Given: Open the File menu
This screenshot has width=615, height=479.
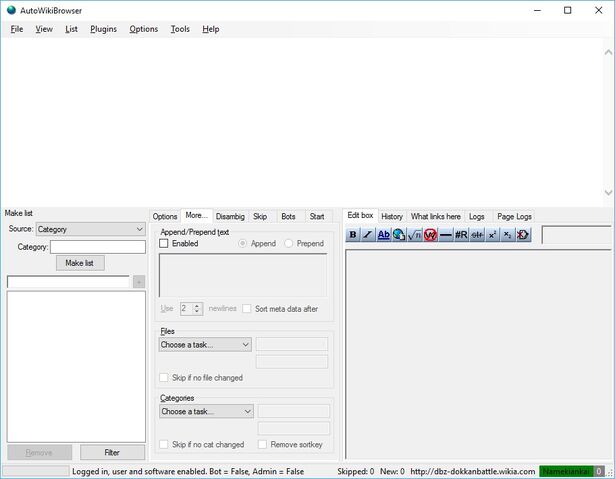Looking at the screenshot, I should (17, 29).
